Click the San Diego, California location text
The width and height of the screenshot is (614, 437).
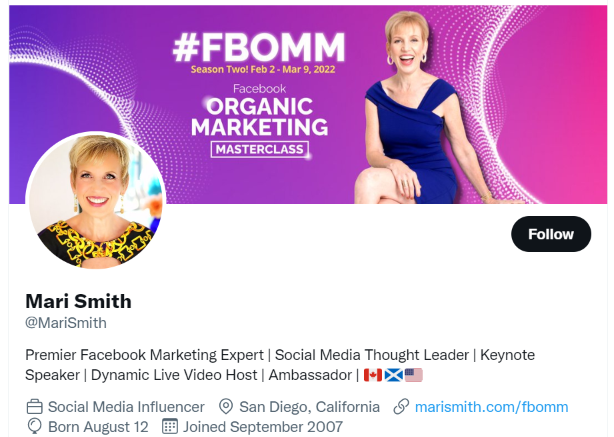[x=309, y=407]
